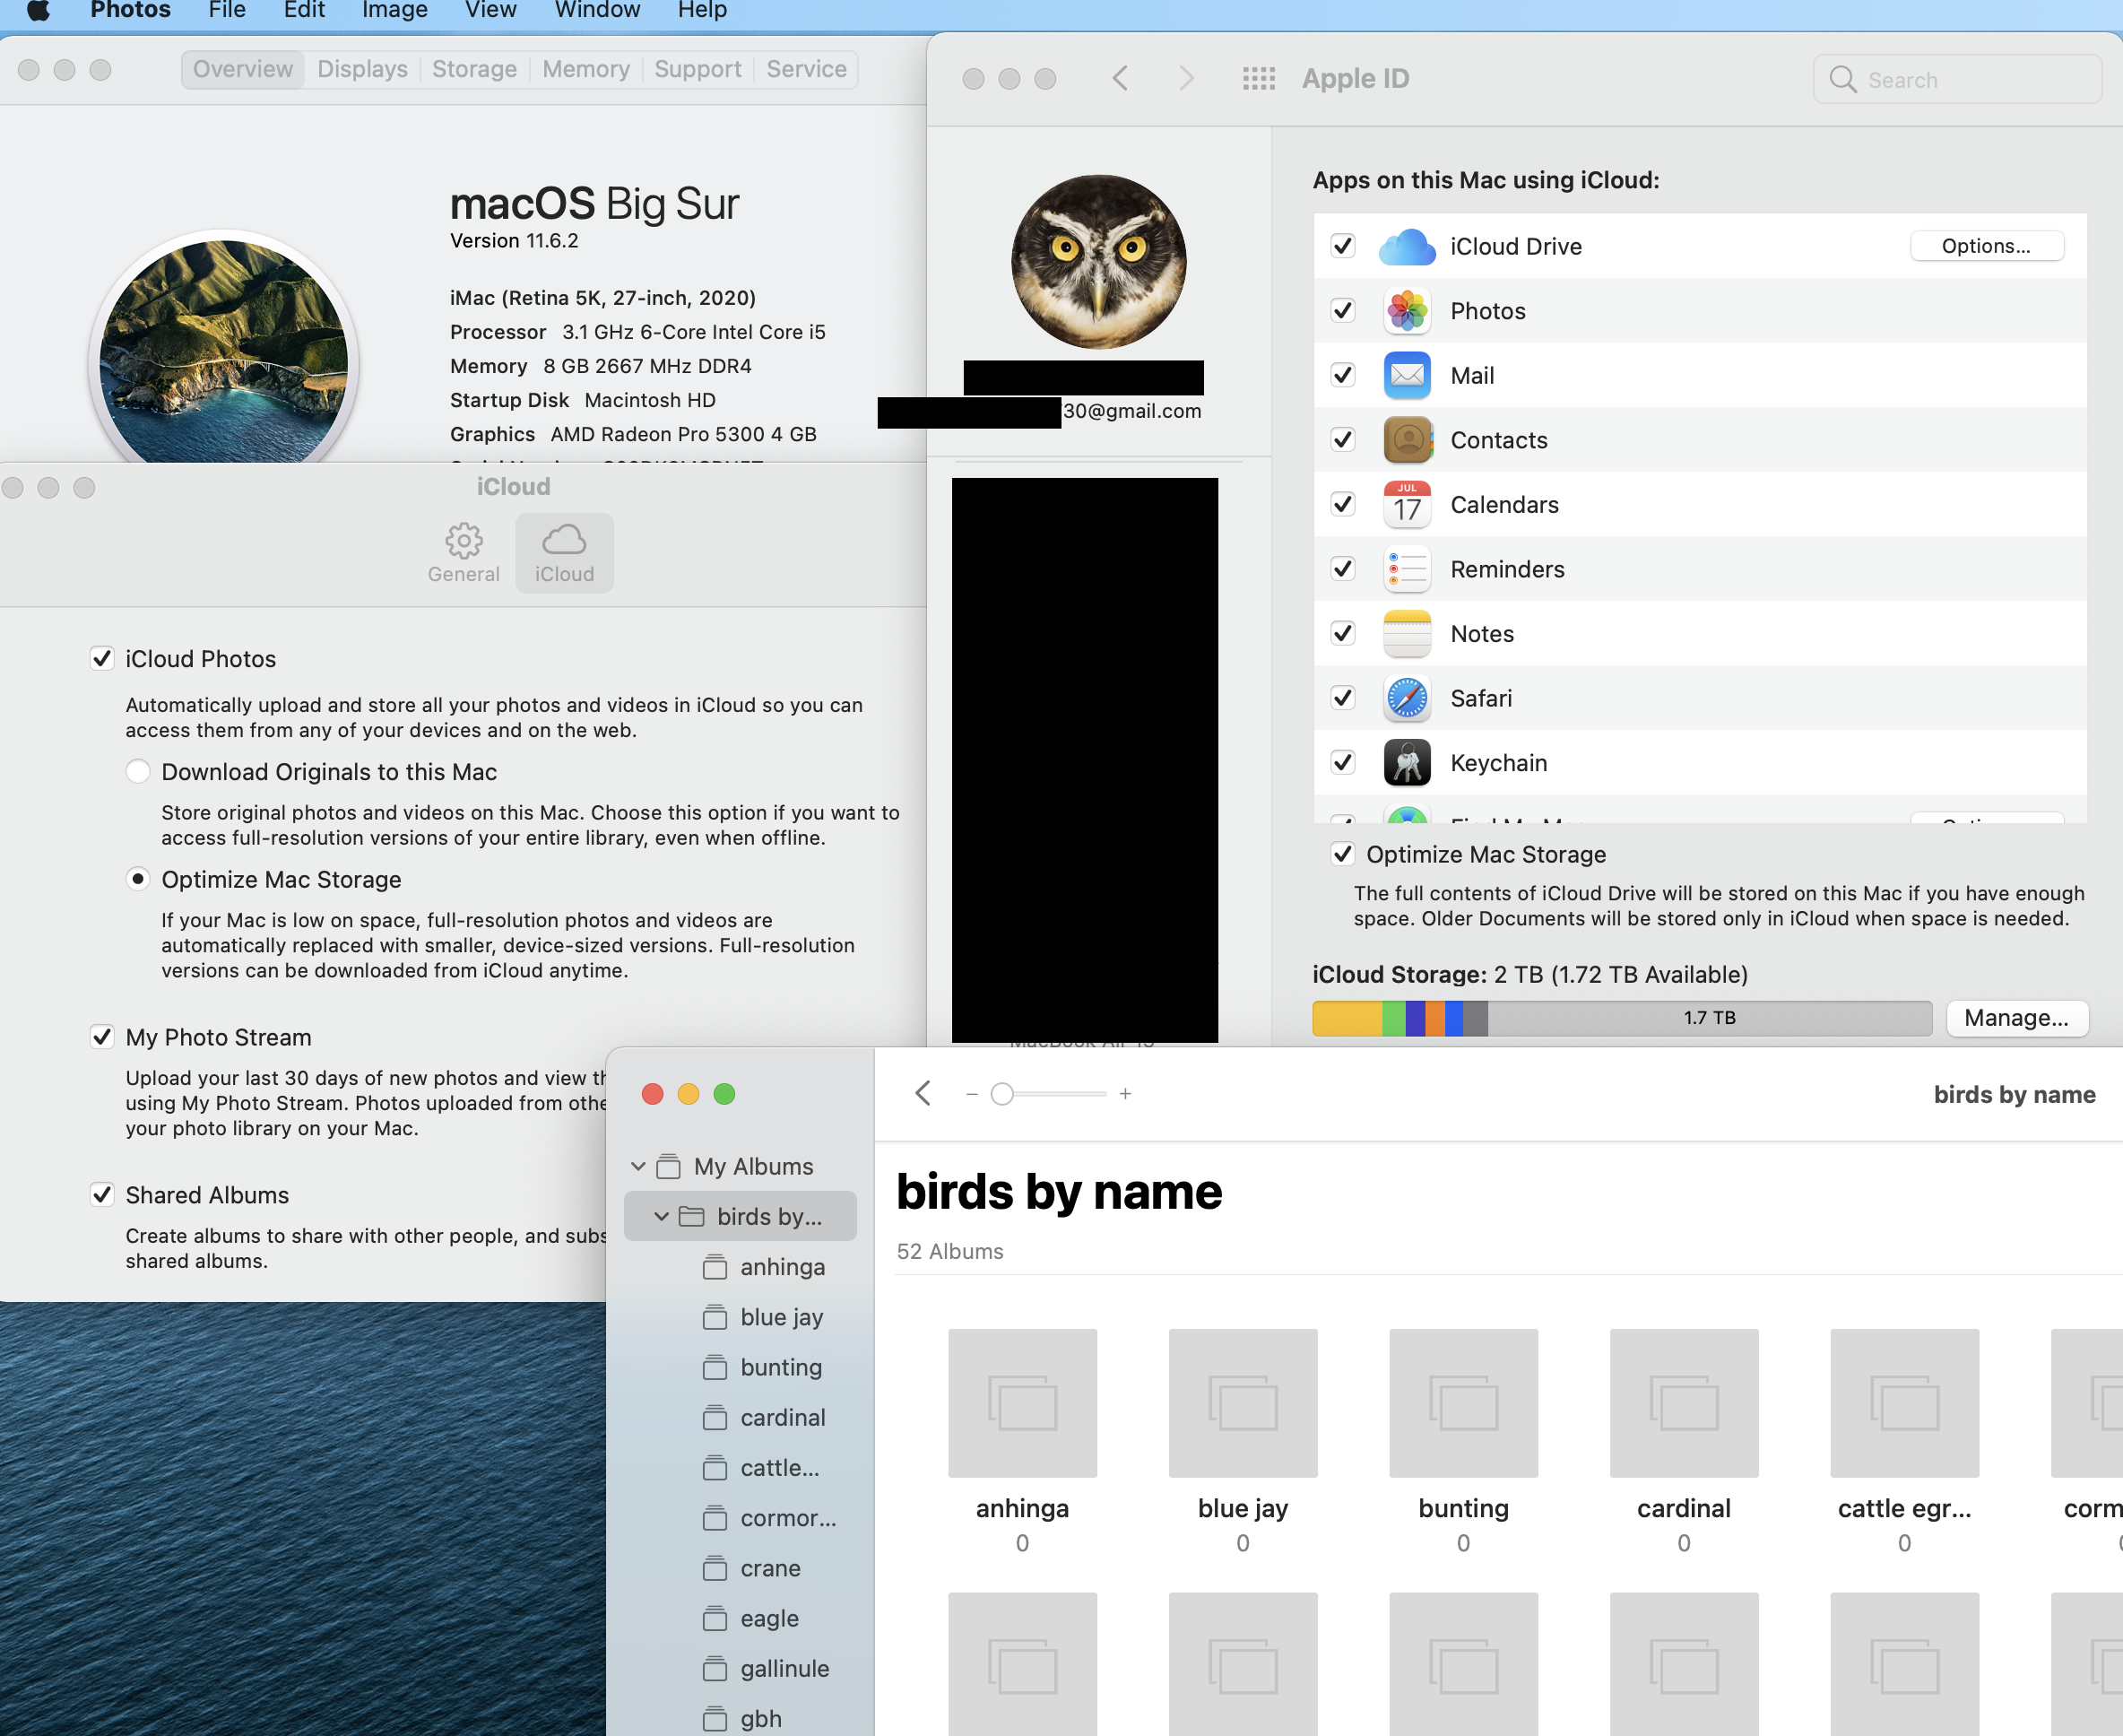This screenshot has width=2123, height=1736.
Task: Click the Safari compass icon
Action: pyautogui.click(x=1406, y=698)
